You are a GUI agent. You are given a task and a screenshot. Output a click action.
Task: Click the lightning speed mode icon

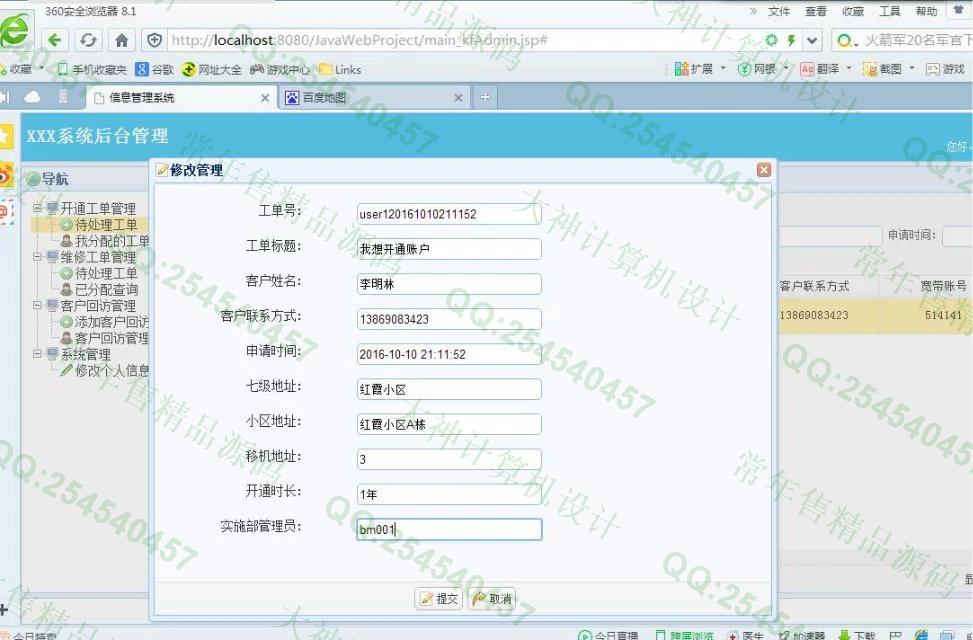click(791, 41)
